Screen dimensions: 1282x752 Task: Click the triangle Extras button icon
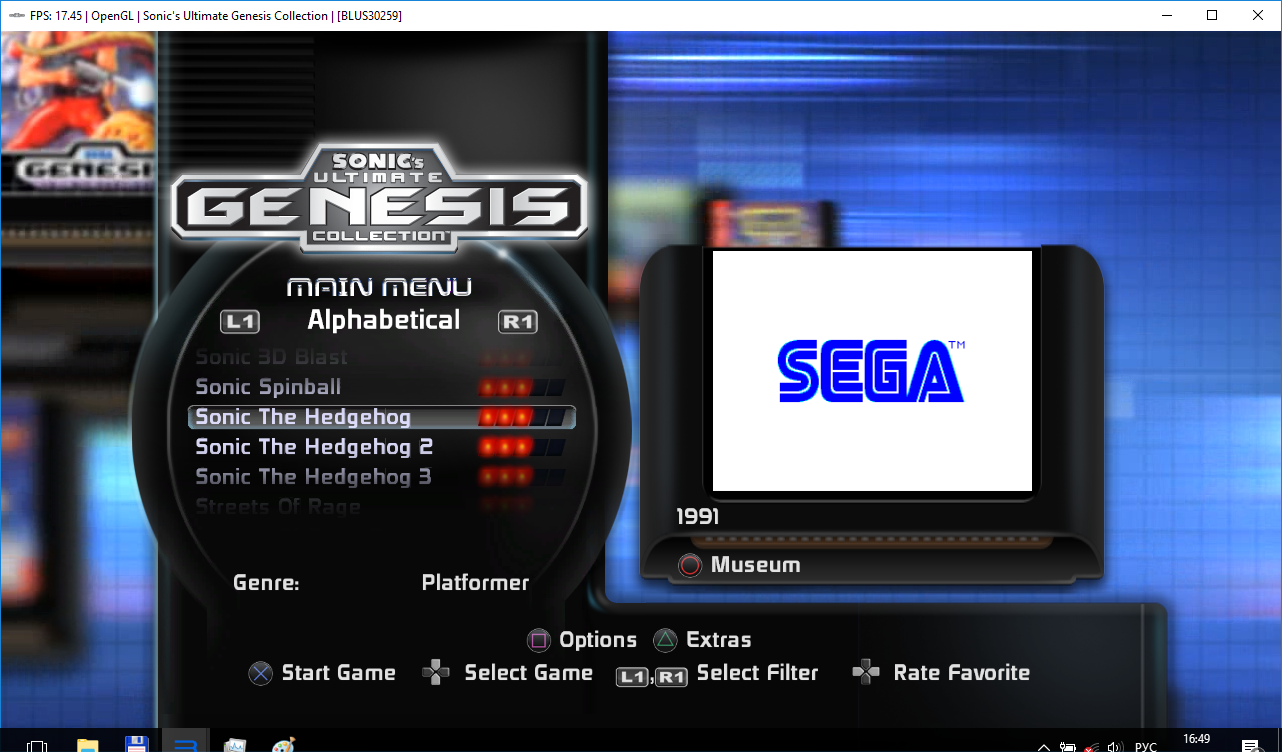665,640
